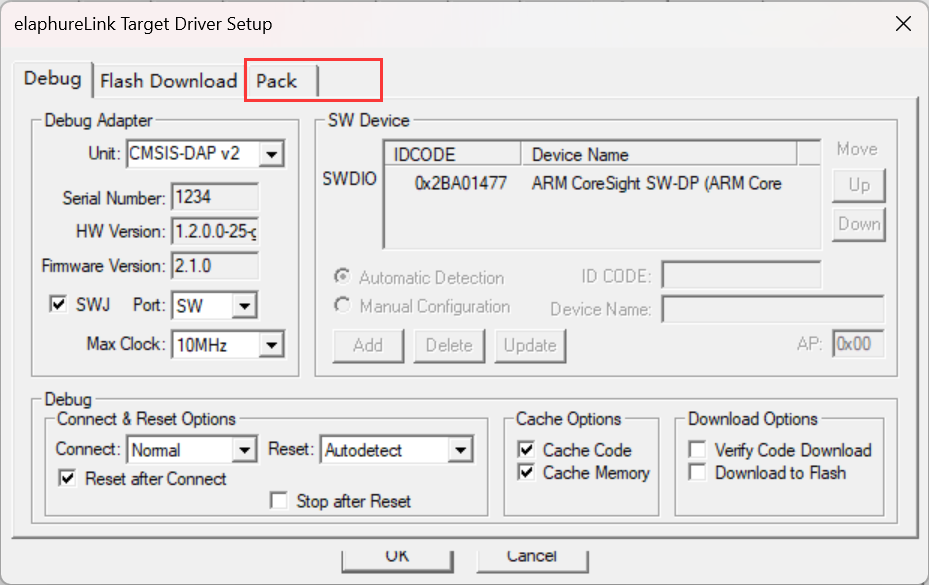Enable Verify Code Download checkbox
Screen dimensions: 929x585
[x=697, y=449]
